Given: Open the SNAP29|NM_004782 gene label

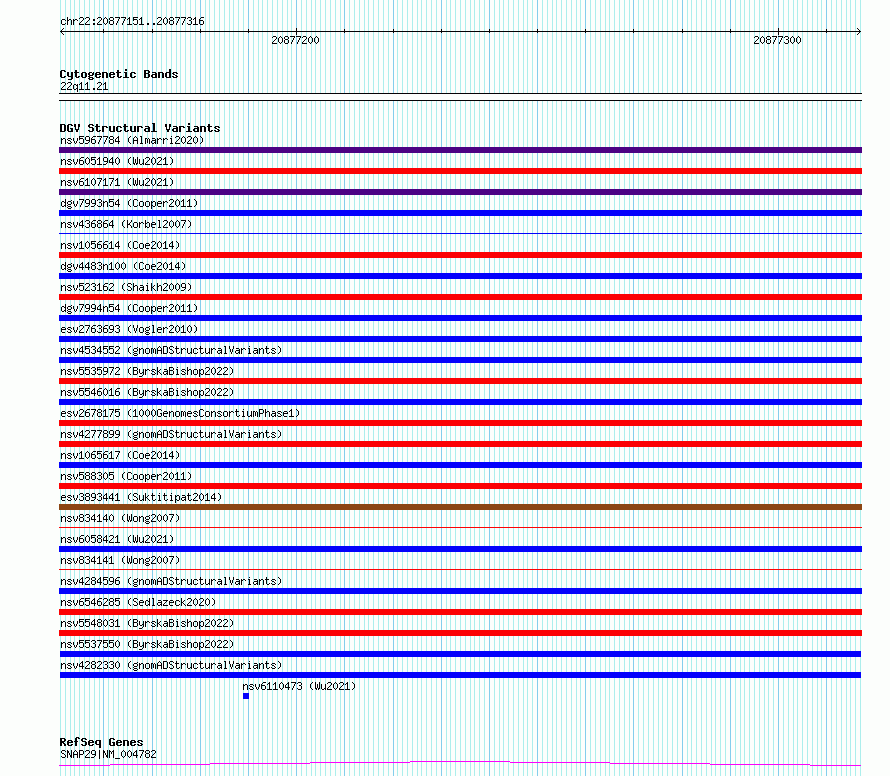Looking at the screenshot, I should pos(108,754).
